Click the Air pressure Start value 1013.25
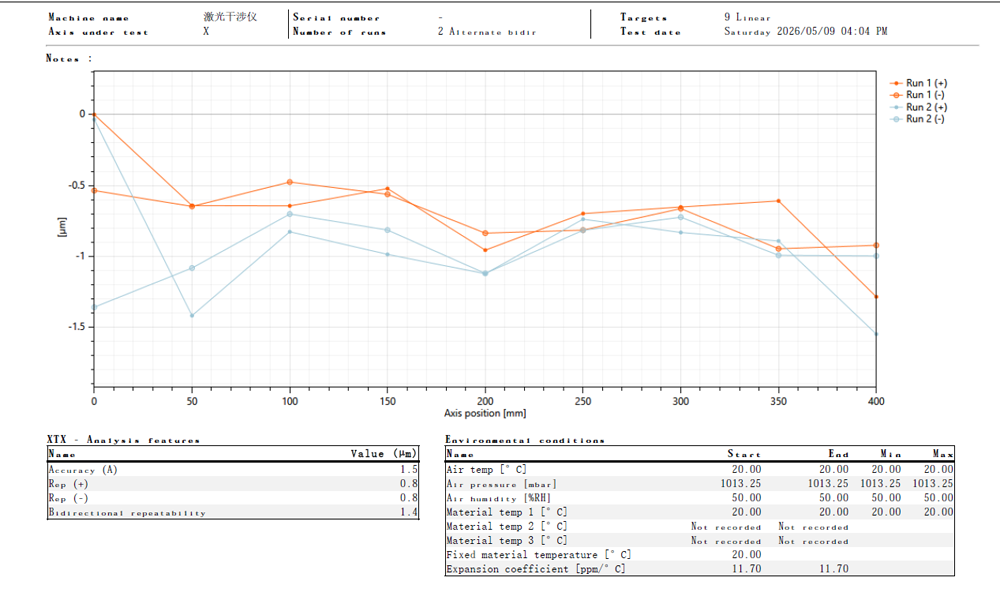Viewport: 1000px width, 600px height. point(741,484)
